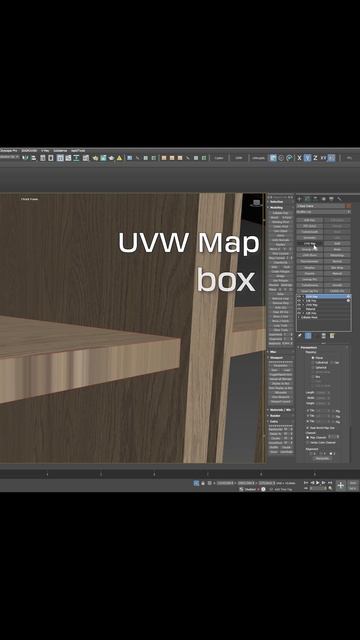Select the Cylindrical mapping radio button
The image size is (360, 640).
tap(313, 362)
